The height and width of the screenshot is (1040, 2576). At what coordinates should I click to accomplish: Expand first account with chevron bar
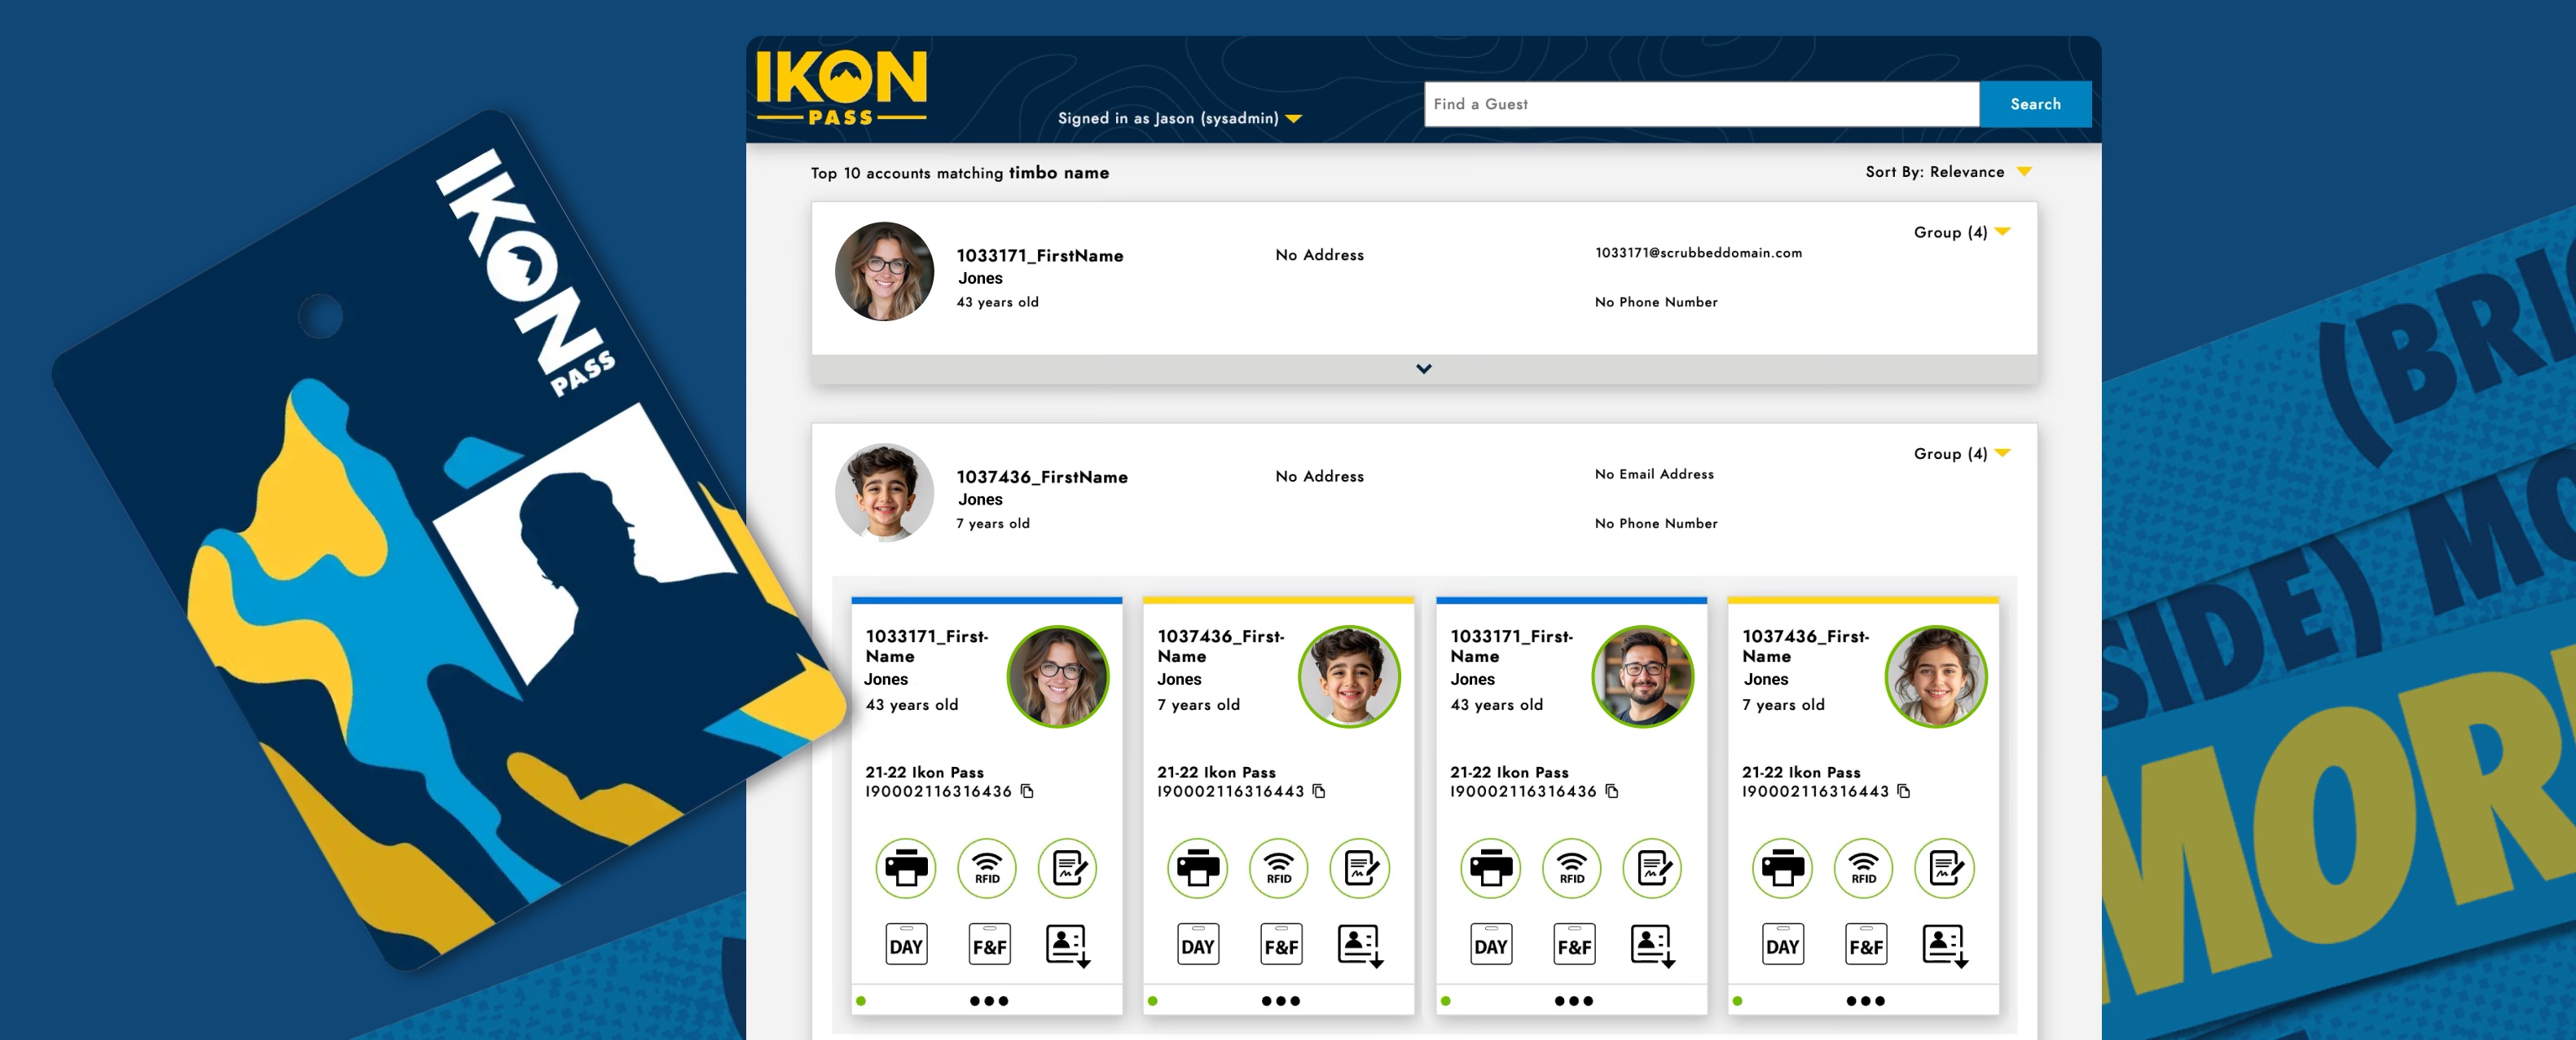(x=1423, y=369)
